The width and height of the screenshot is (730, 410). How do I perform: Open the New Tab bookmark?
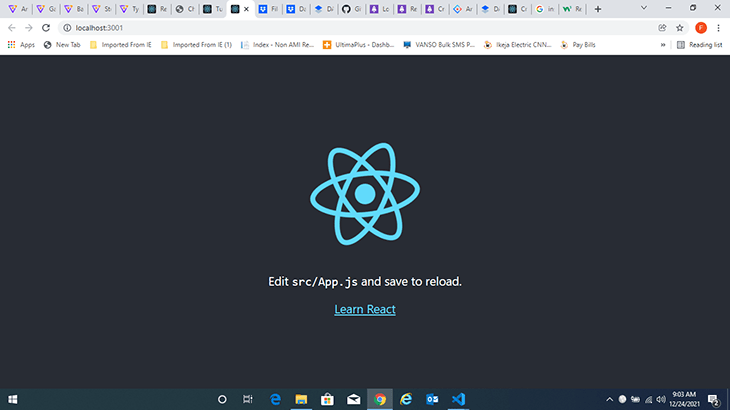62,45
